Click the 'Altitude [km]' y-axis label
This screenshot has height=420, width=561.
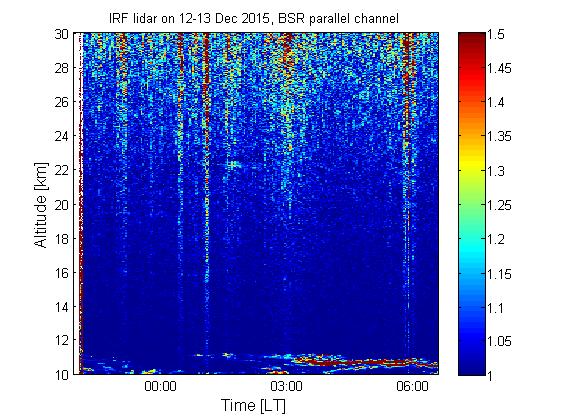(41, 205)
